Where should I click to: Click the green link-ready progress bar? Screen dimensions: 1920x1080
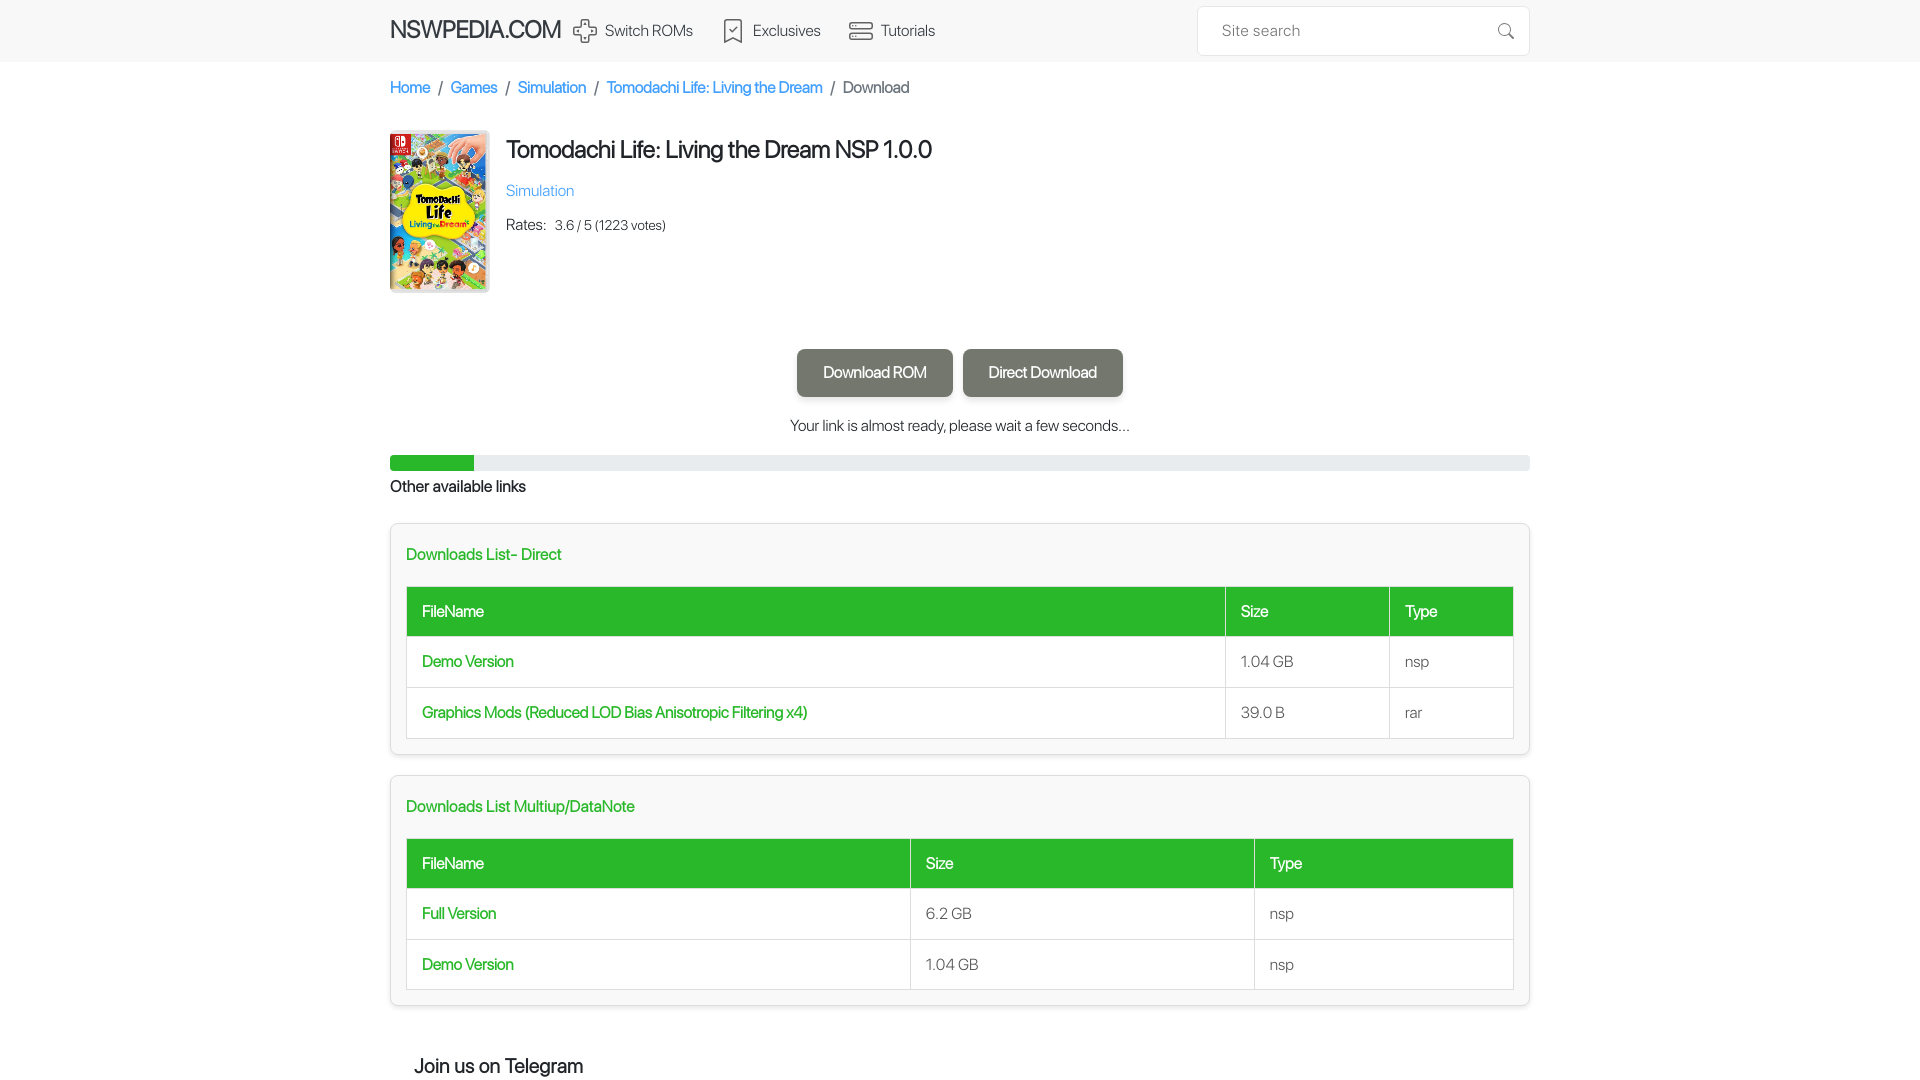pos(960,463)
